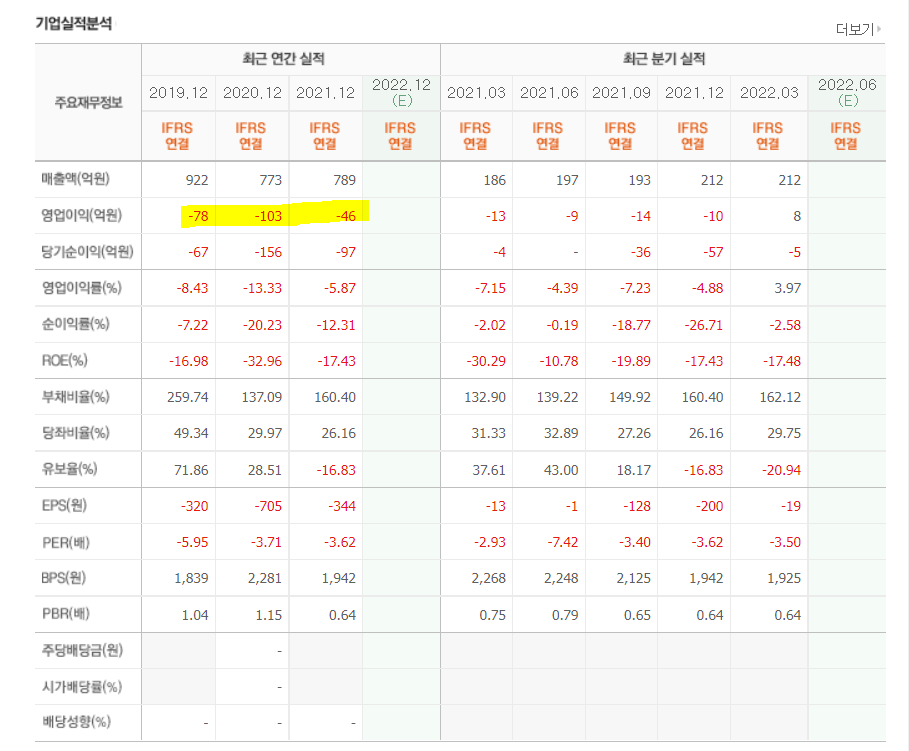Open the 더보기 link

(858, 29)
